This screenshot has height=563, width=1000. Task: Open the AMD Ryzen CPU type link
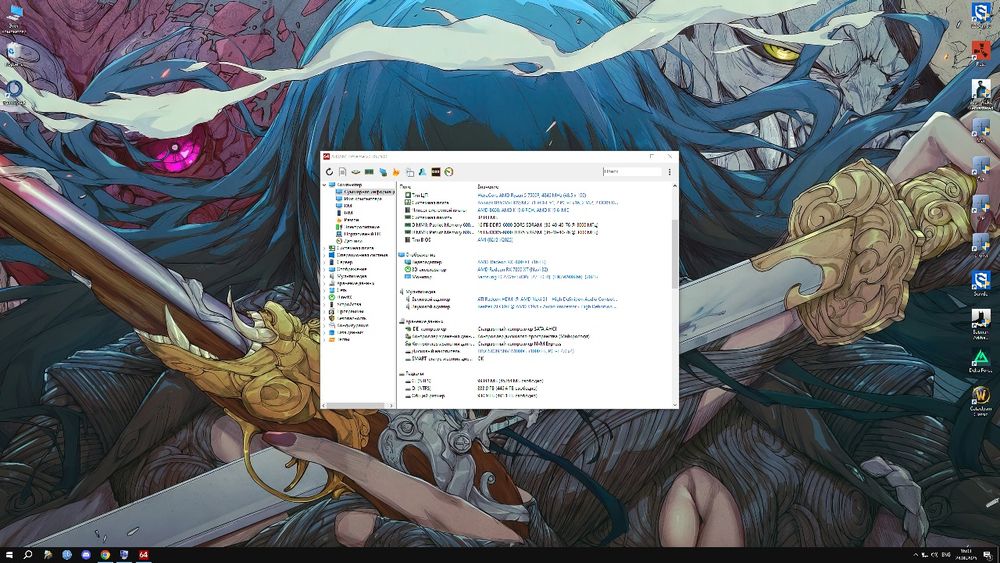(x=531, y=195)
